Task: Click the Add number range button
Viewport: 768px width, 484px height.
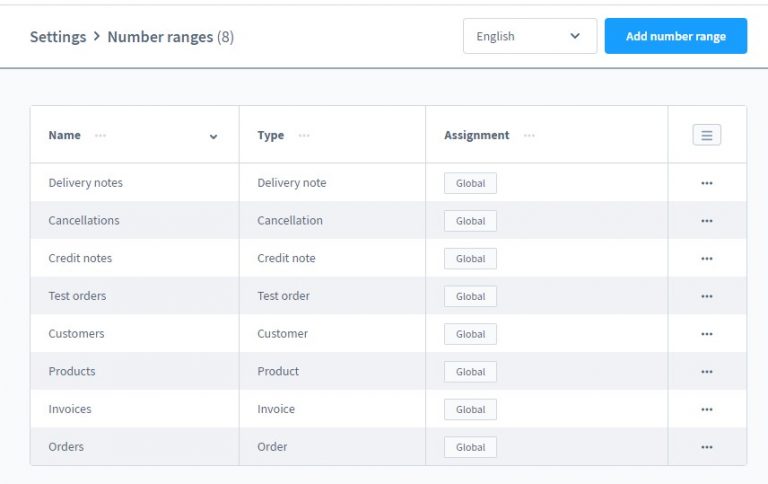Action: point(675,36)
